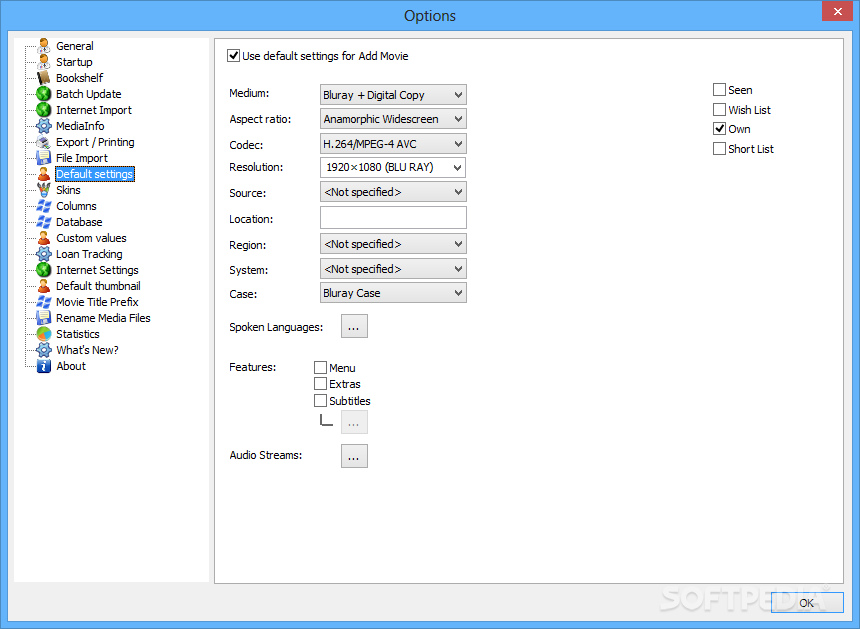Click the File Import disk icon
860x629 pixels.
(x=44, y=158)
